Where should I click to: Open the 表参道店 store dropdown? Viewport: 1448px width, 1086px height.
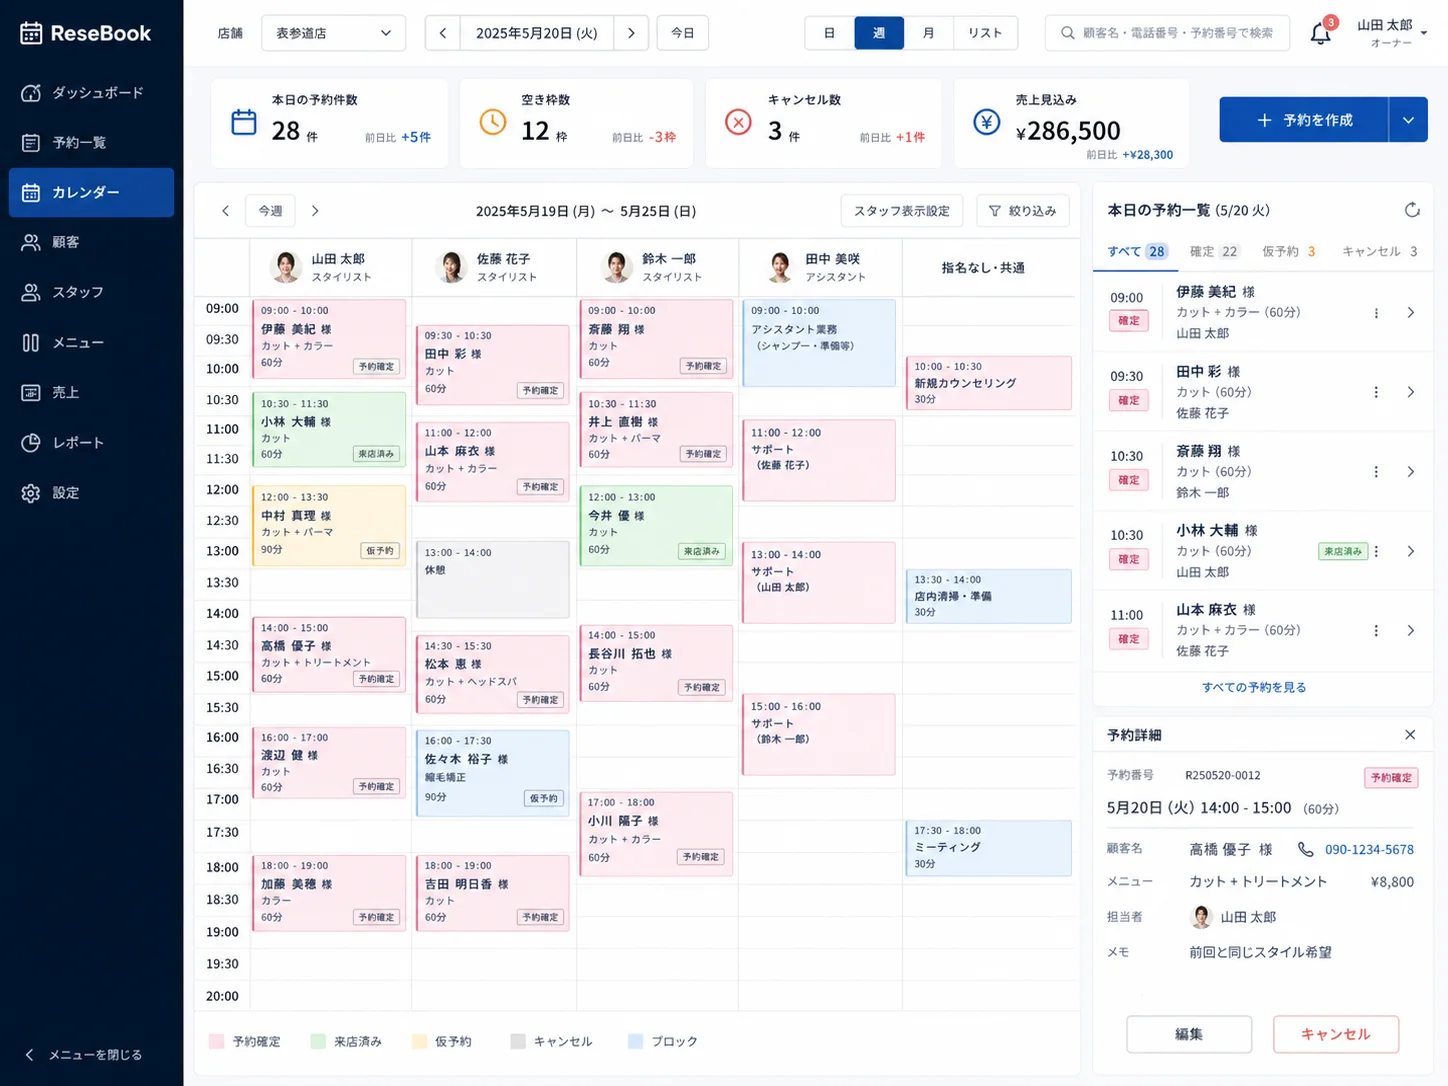pyautogui.click(x=333, y=33)
